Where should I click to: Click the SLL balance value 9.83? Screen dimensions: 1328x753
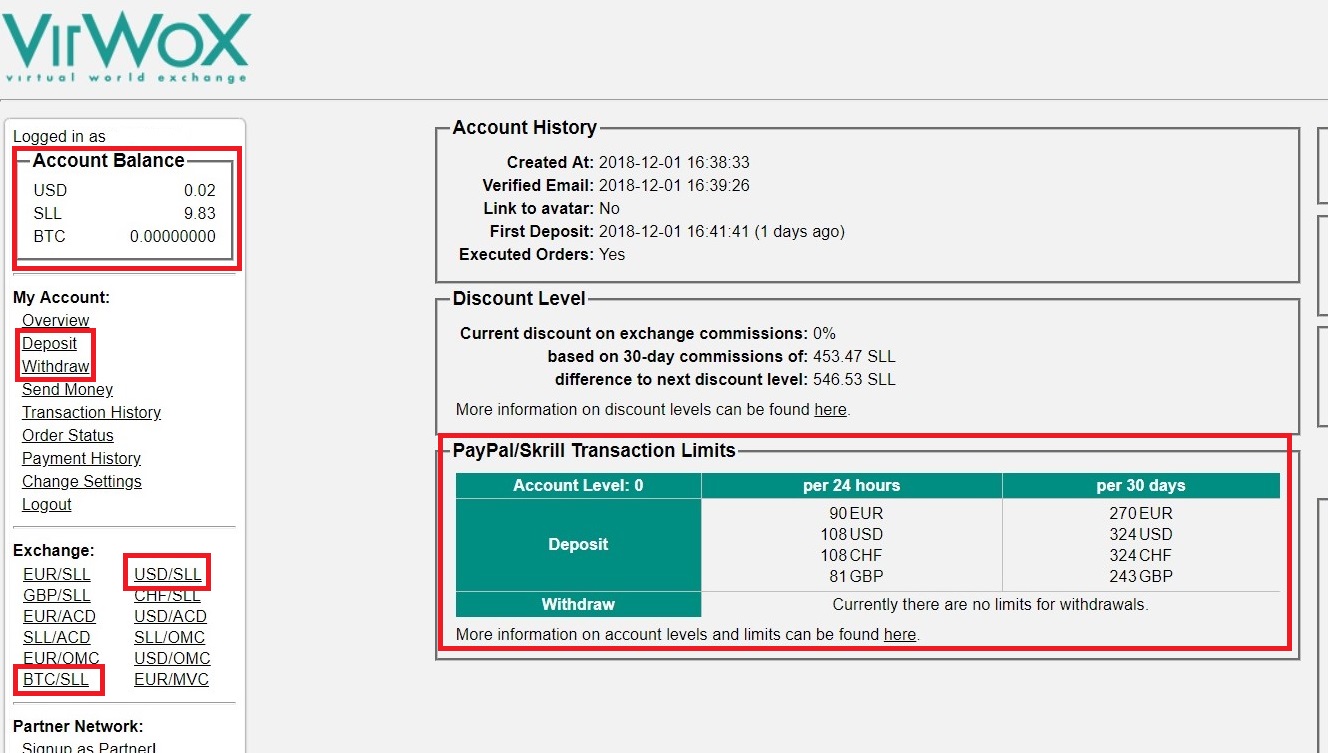(x=200, y=214)
